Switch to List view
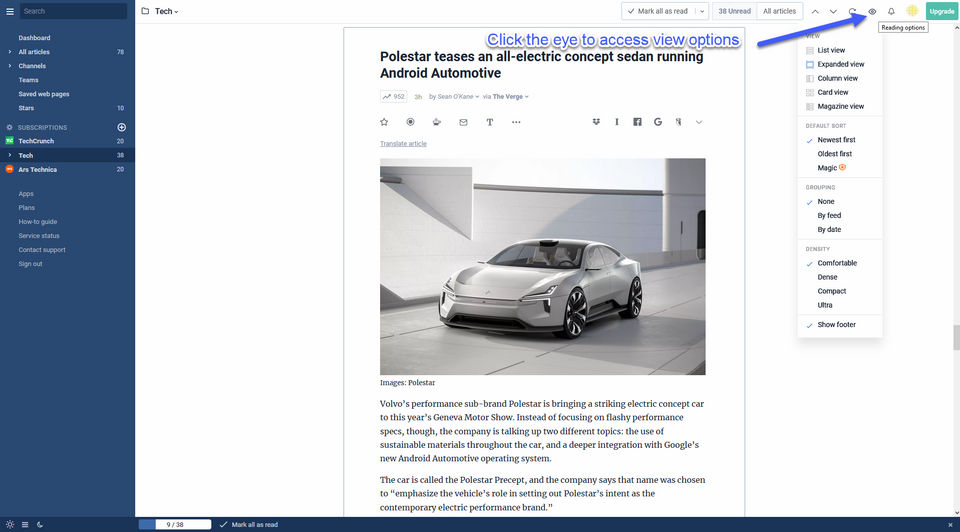The width and height of the screenshot is (960, 532). (x=831, y=50)
